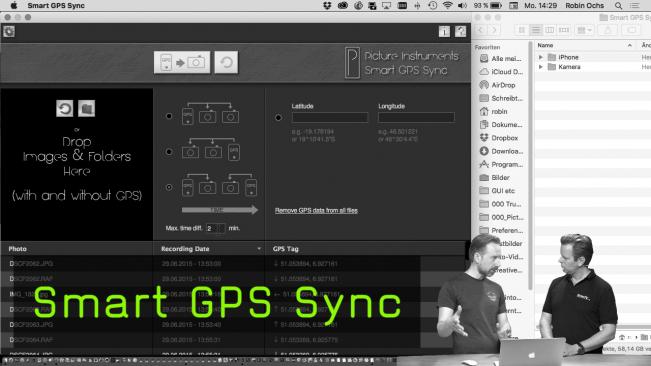Select the manual Latitude/Longitude radio button
Viewport: 651px width, 366px height.
[x=279, y=117]
